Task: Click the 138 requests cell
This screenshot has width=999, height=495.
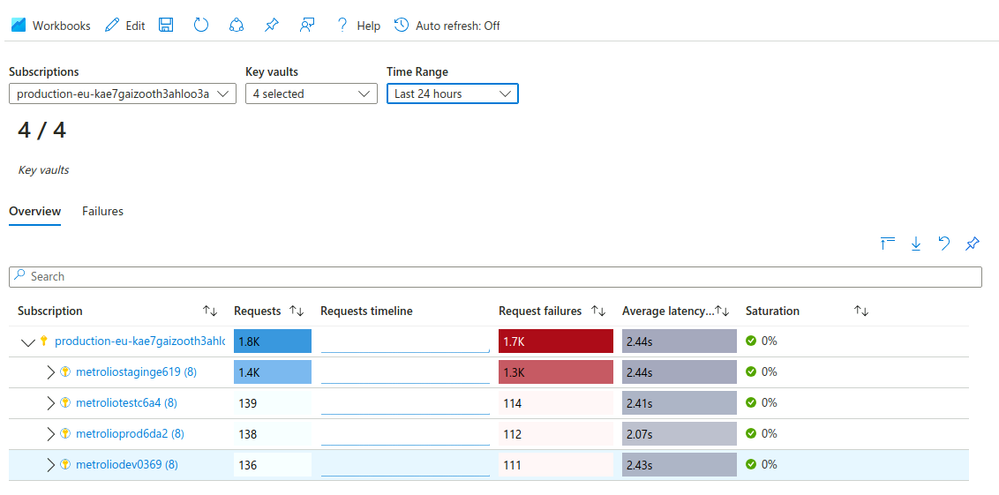Action: tap(273, 434)
